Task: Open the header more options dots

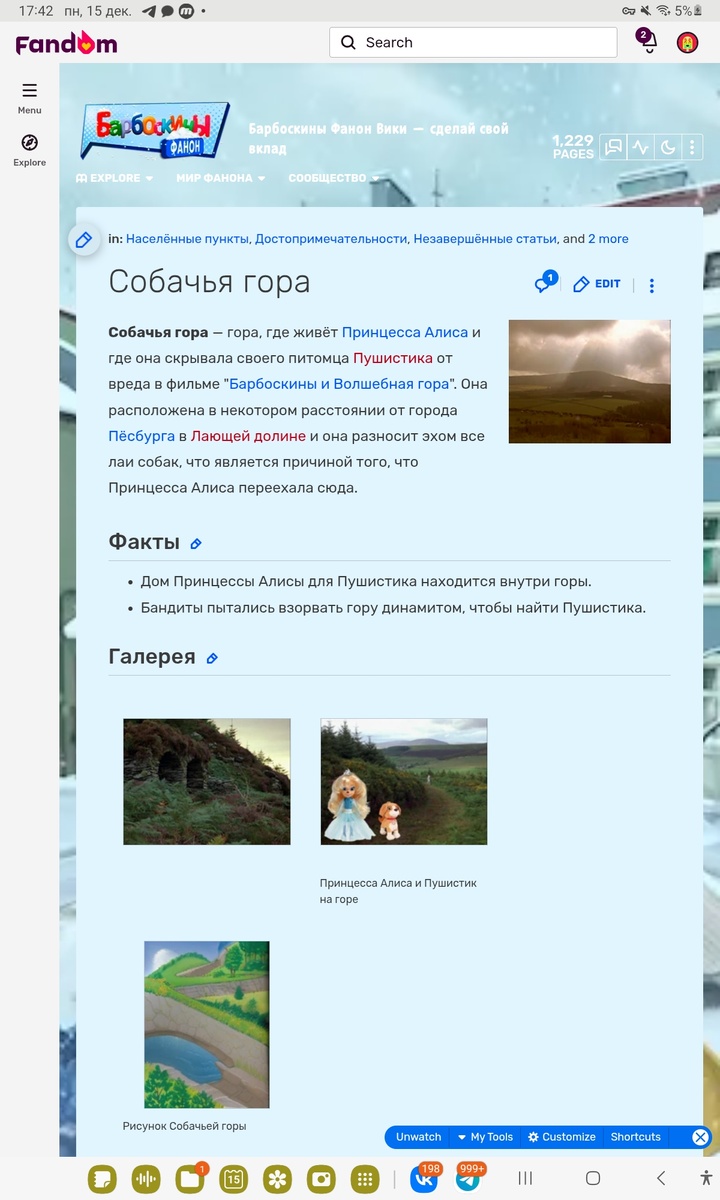Action: pos(692,148)
